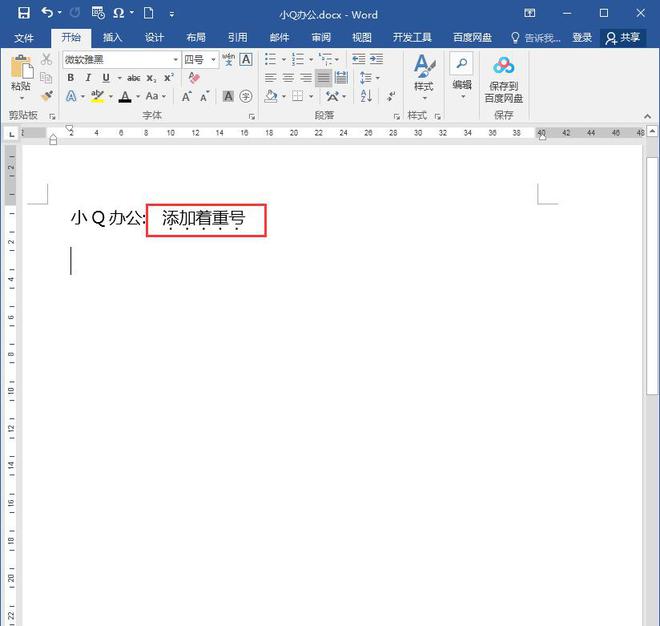Increase indent of paragraph

click(x=376, y=59)
